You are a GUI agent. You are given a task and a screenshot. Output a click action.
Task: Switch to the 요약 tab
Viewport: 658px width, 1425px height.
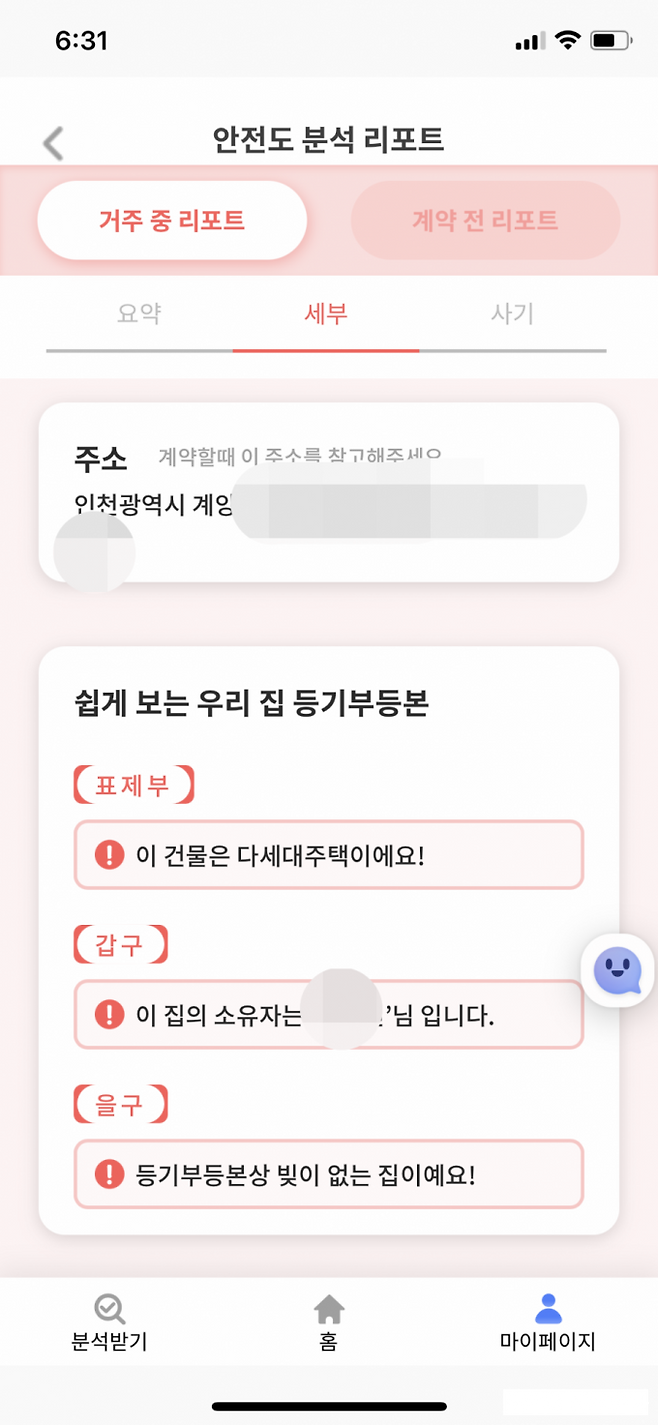[x=139, y=313]
